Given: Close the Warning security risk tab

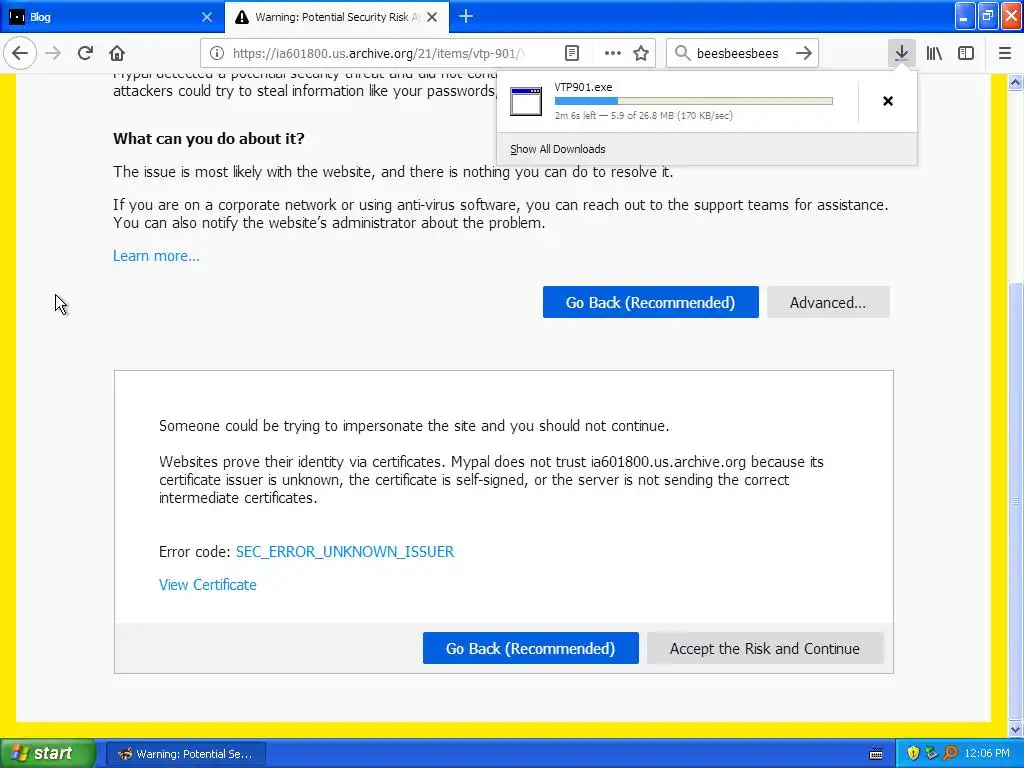Looking at the screenshot, I should coord(432,17).
